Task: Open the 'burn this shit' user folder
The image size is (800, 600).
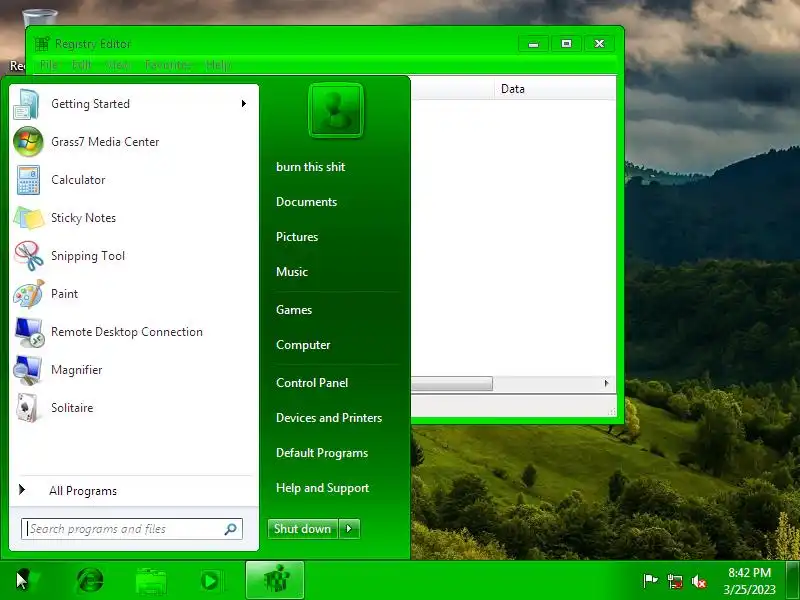Action: coord(310,167)
